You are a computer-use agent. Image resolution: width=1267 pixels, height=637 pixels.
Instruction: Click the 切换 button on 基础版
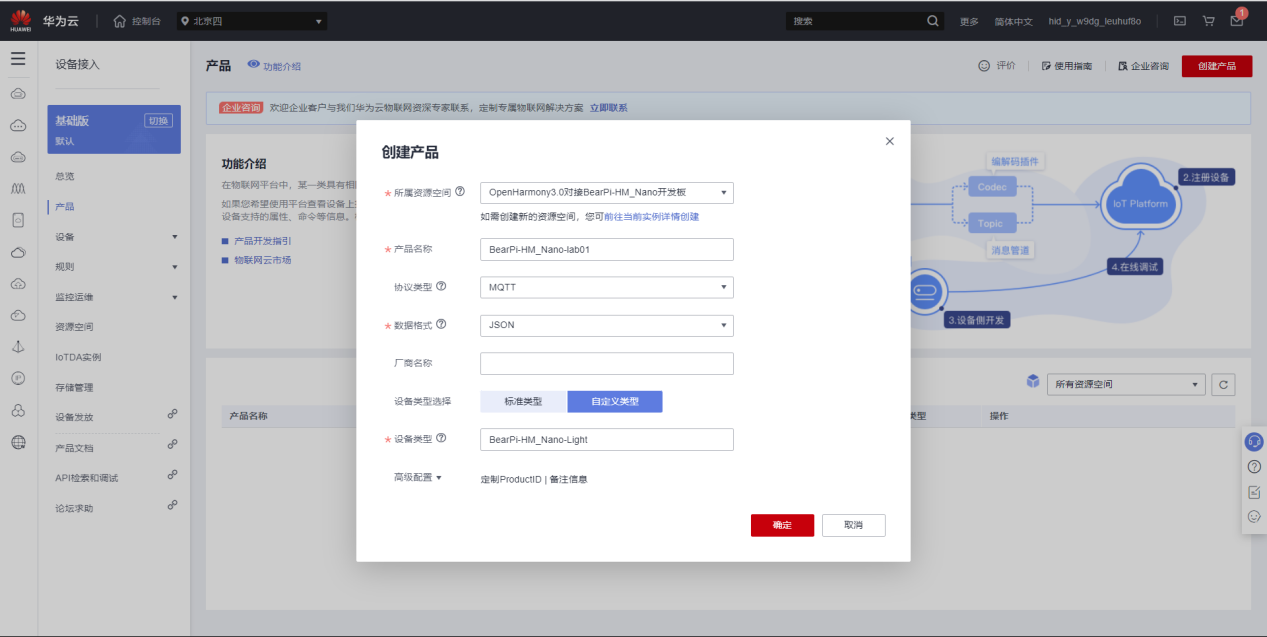coord(158,121)
